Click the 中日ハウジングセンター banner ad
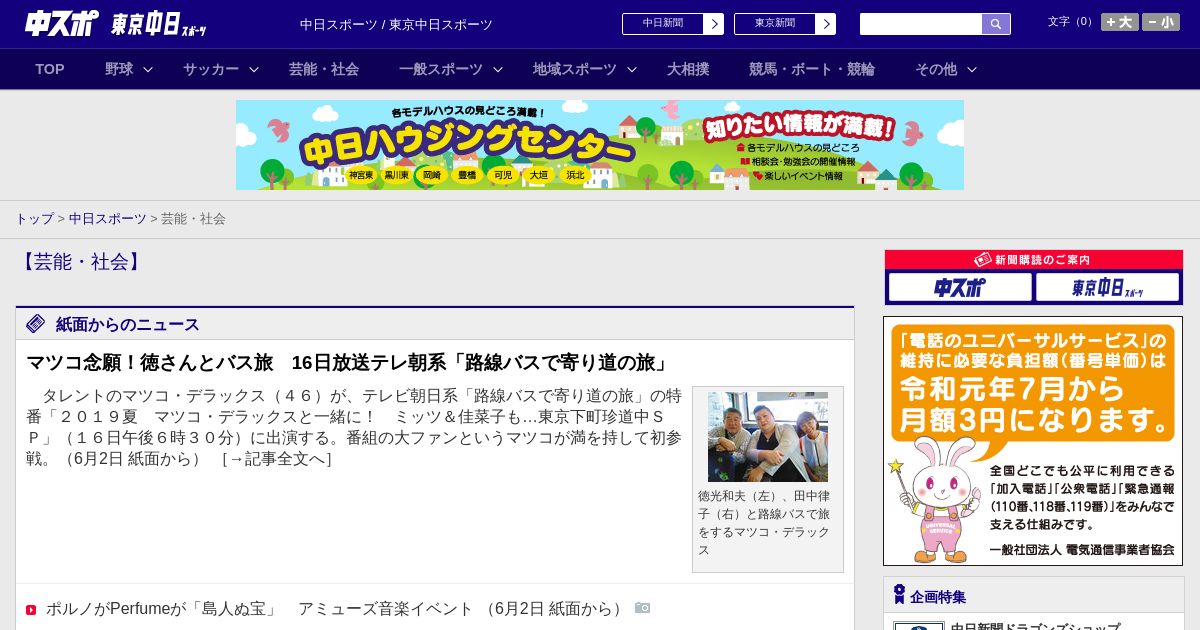Viewport: 1200px width, 630px height. coord(600,145)
